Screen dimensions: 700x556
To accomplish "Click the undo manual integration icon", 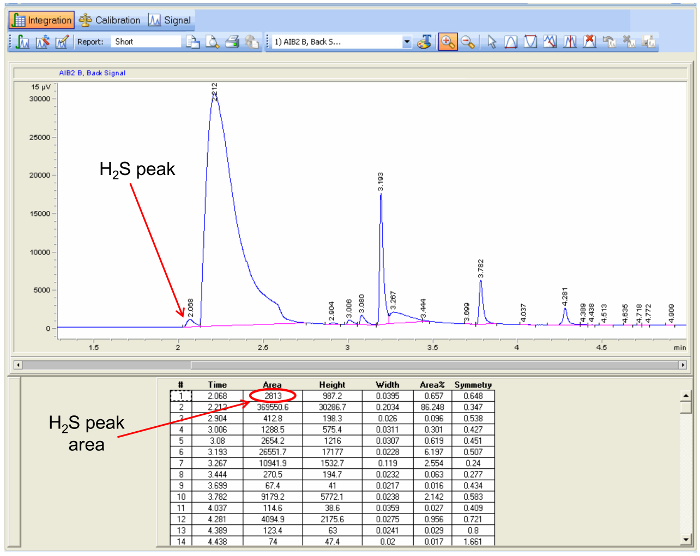I will tap(609, 42).
